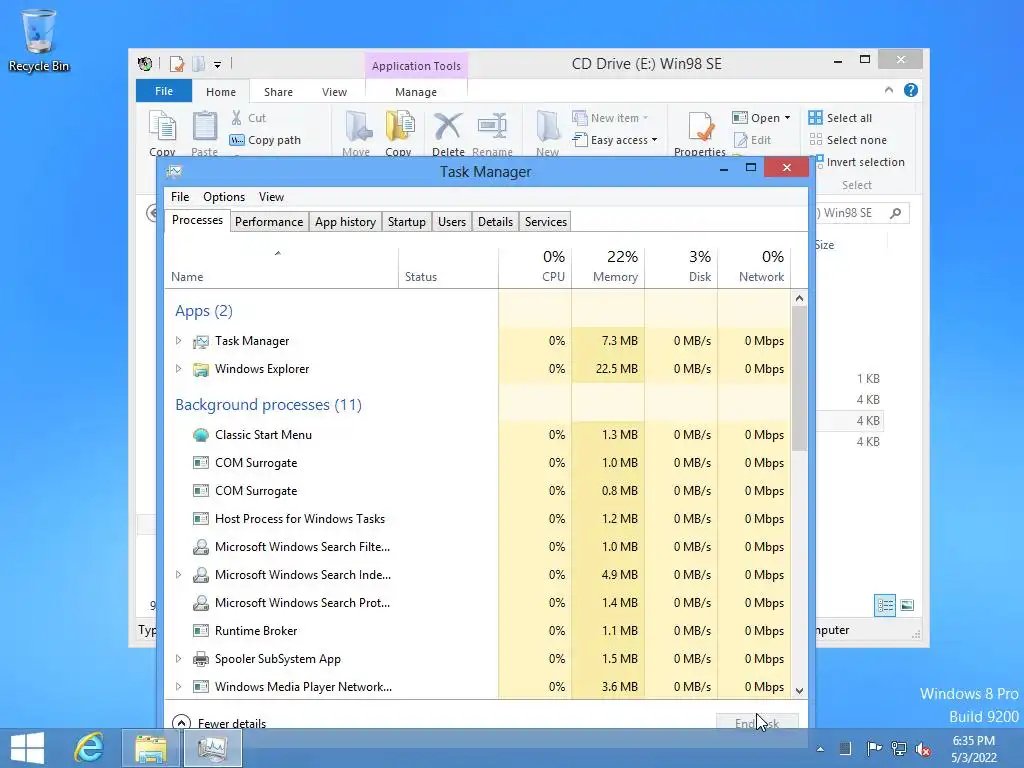Collapse the Explorer ribbon chevron

[889, 90]
